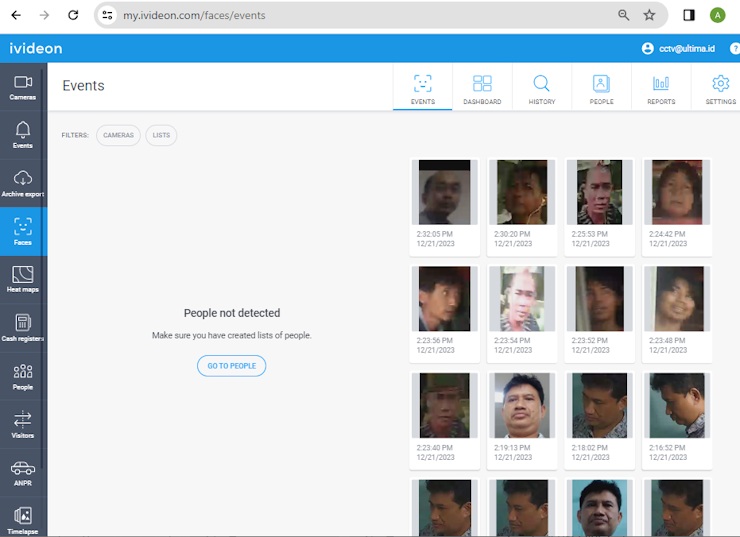Open Events bell in the sidebar
Screen dimensions: 740x537
[x=23, y=135]
